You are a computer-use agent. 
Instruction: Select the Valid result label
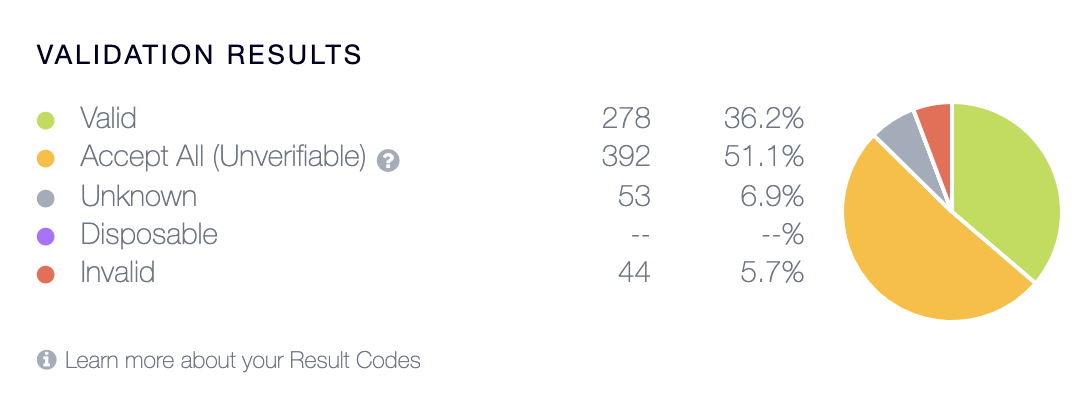point(108,118)
